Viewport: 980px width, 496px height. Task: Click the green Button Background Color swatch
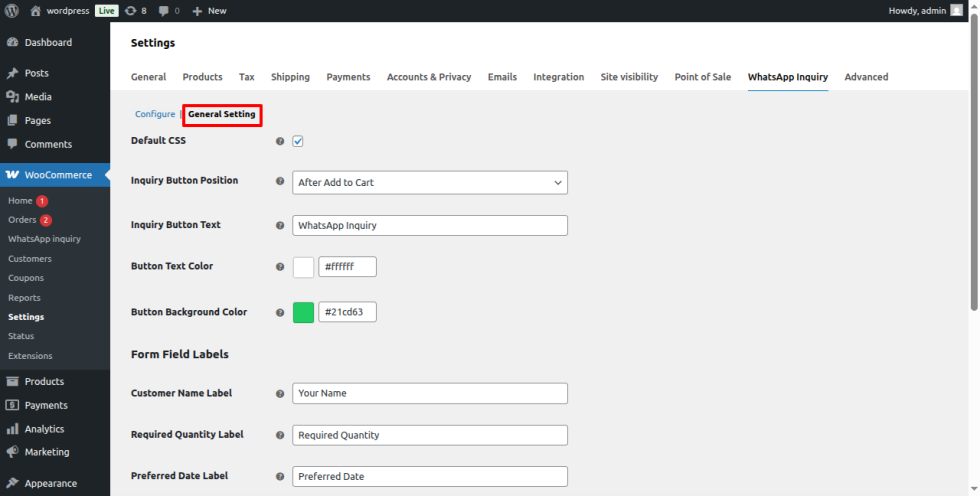coord(304,312)
